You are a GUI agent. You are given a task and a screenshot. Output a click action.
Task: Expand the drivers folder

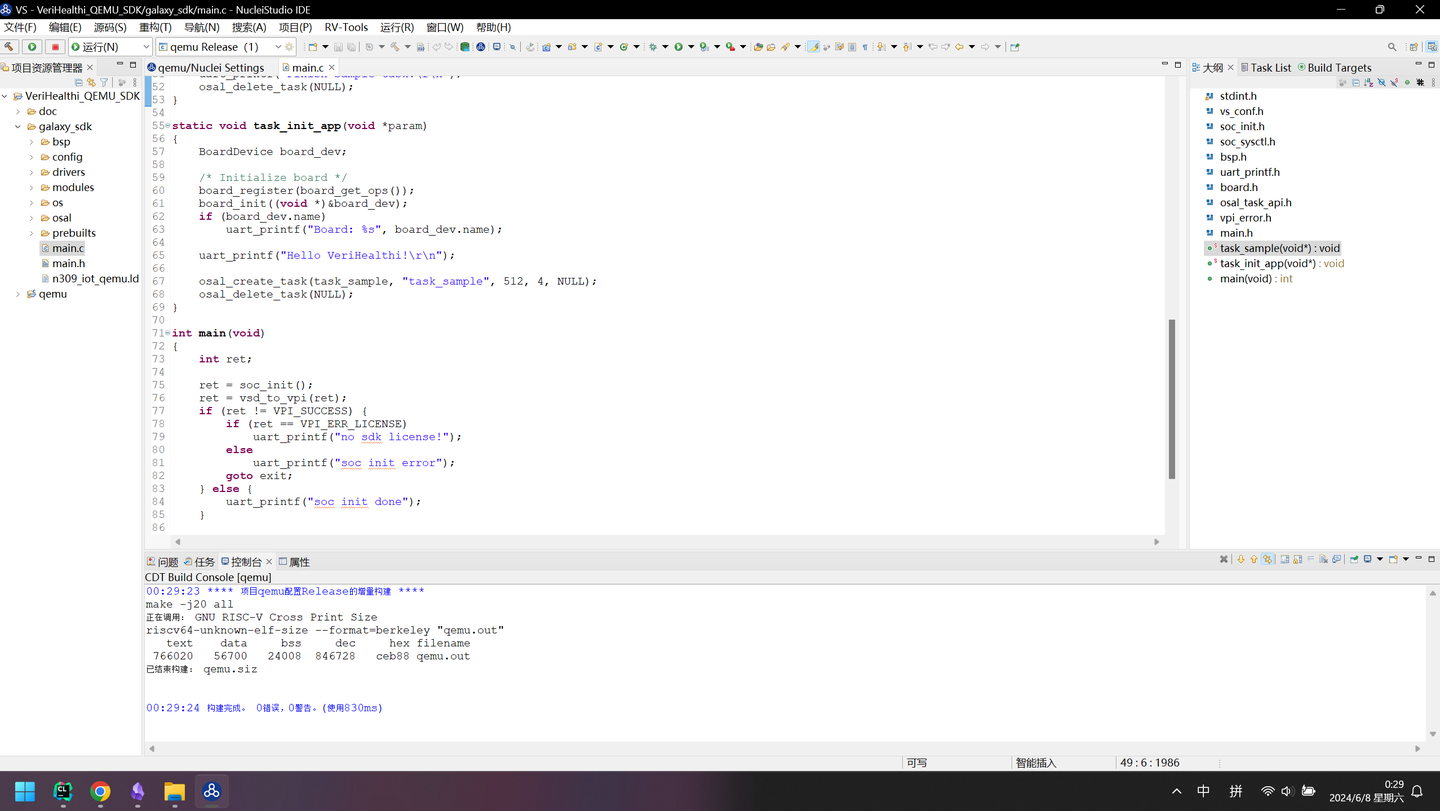(32, 172)
